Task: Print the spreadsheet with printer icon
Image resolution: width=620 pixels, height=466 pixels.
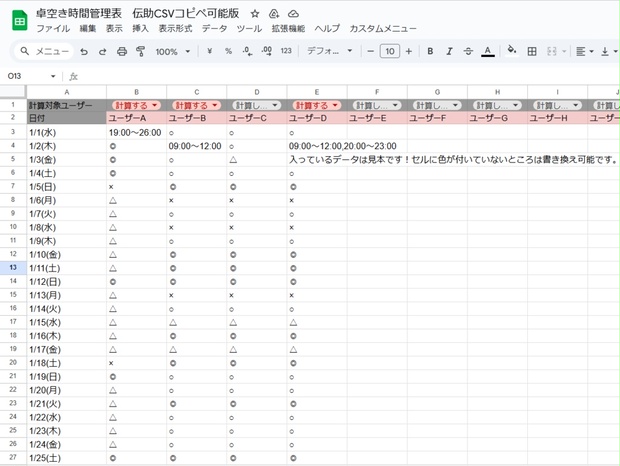Action: pyautogui.click(x=122, y=51)
